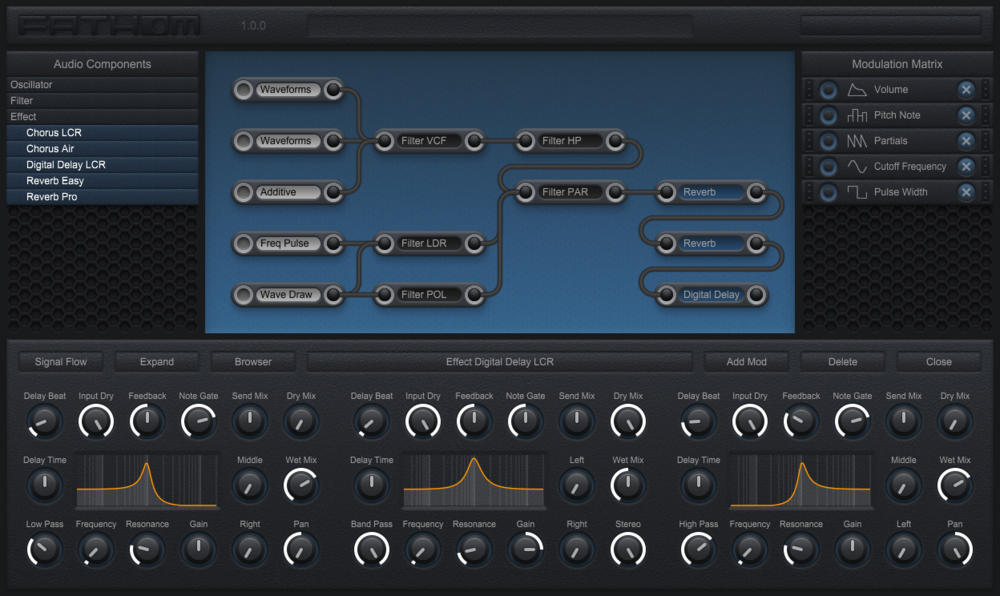Select Chorus Air effect
Screen dimensions: 1000x596
click(x=102, y=149)
